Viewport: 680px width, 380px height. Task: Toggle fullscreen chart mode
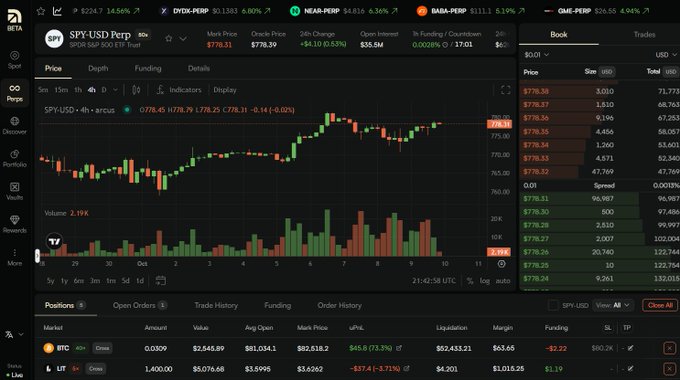click(x=505, y=90)
